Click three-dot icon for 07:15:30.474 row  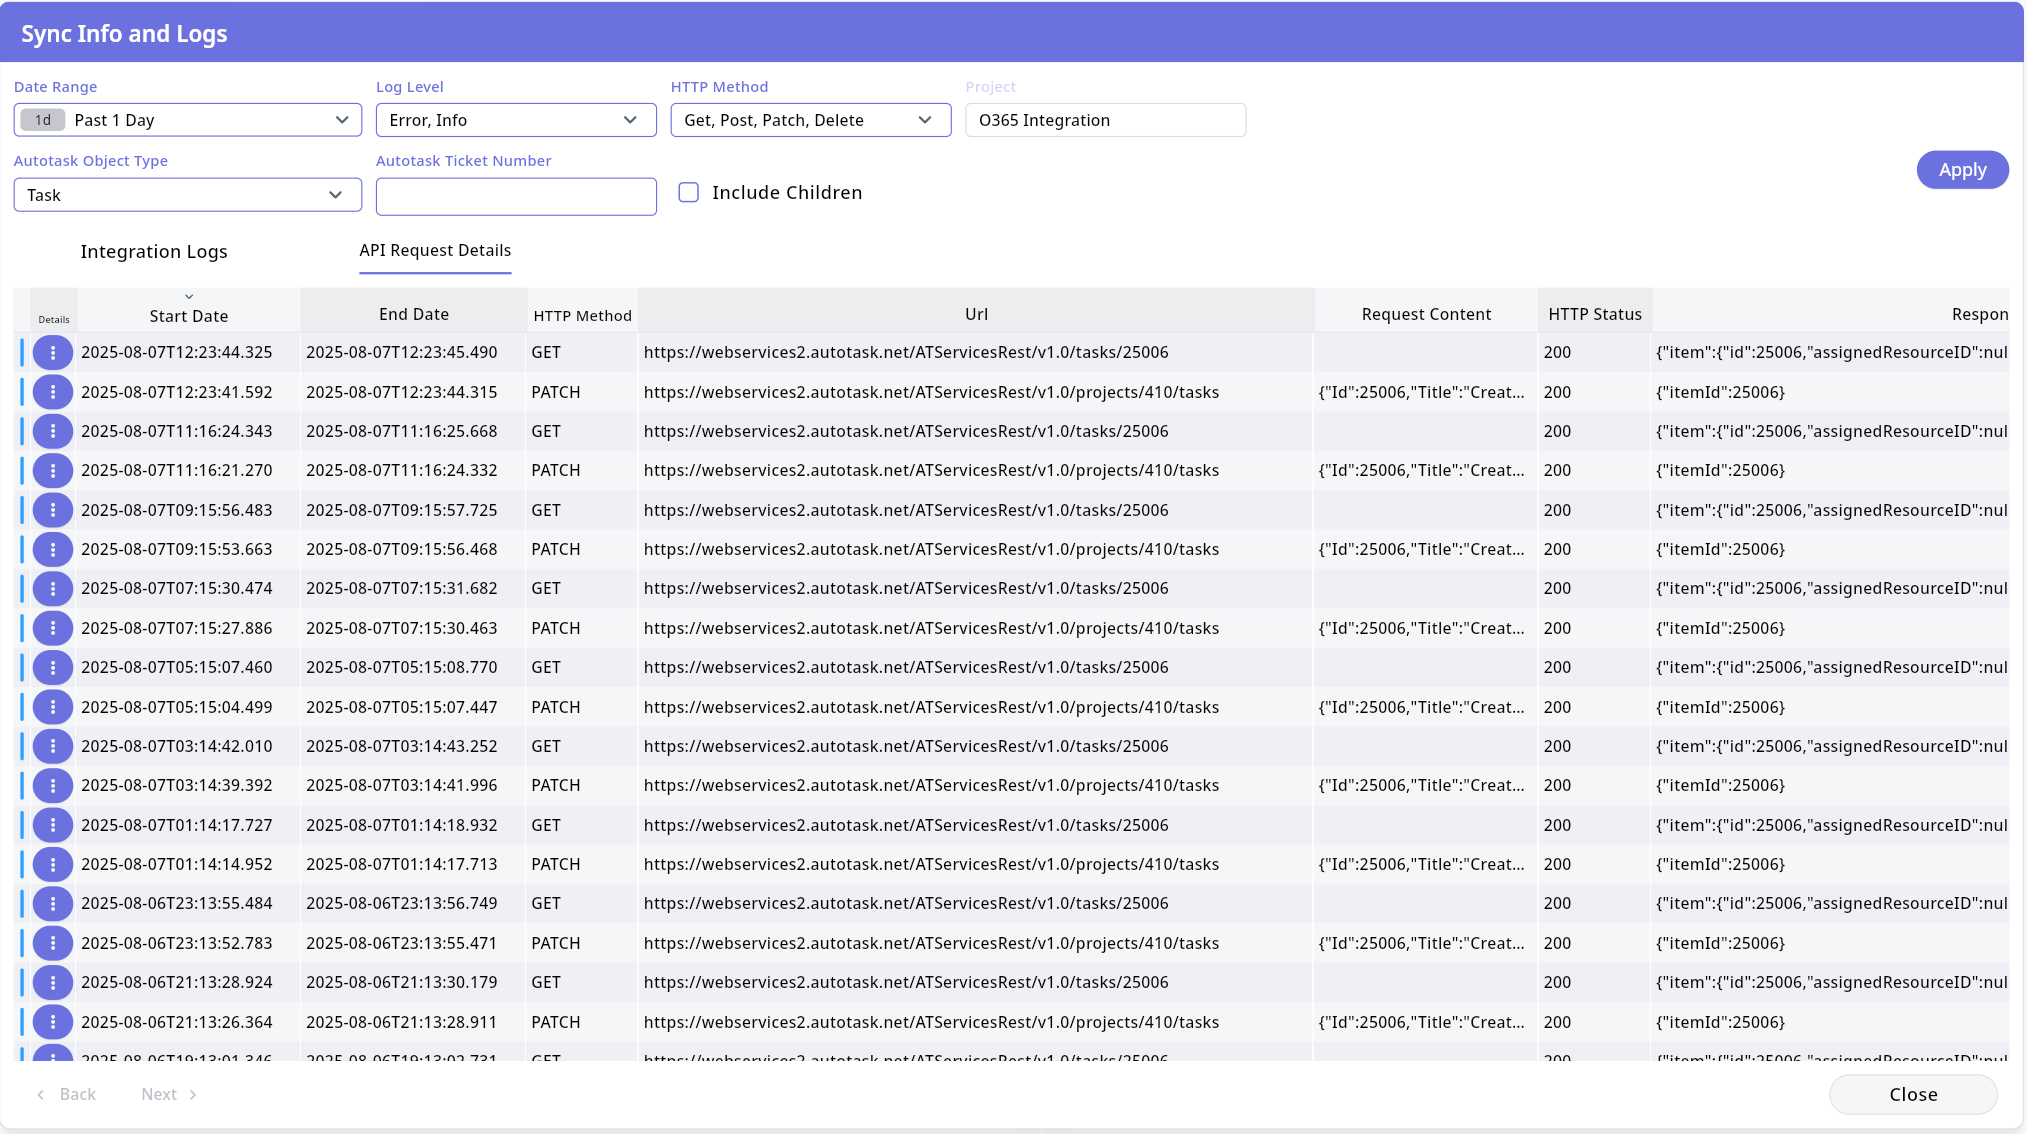(53, 589)
